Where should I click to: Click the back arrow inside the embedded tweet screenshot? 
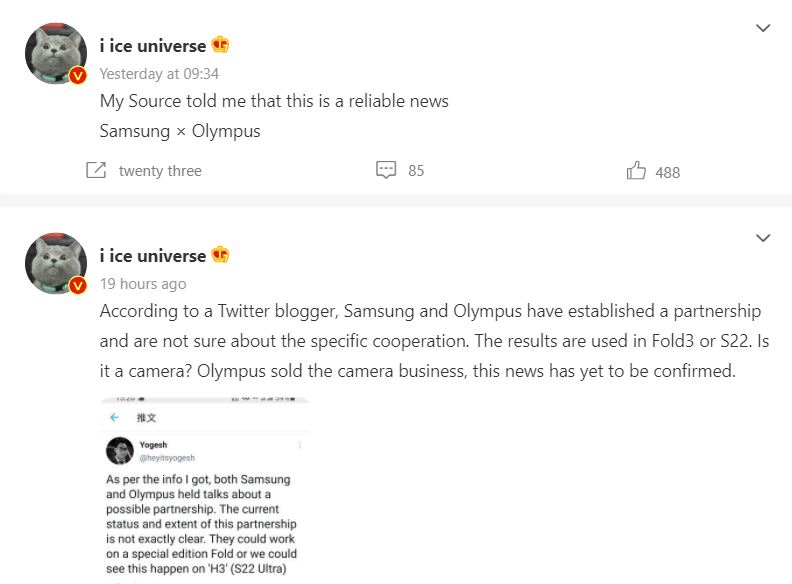[115, 418]
